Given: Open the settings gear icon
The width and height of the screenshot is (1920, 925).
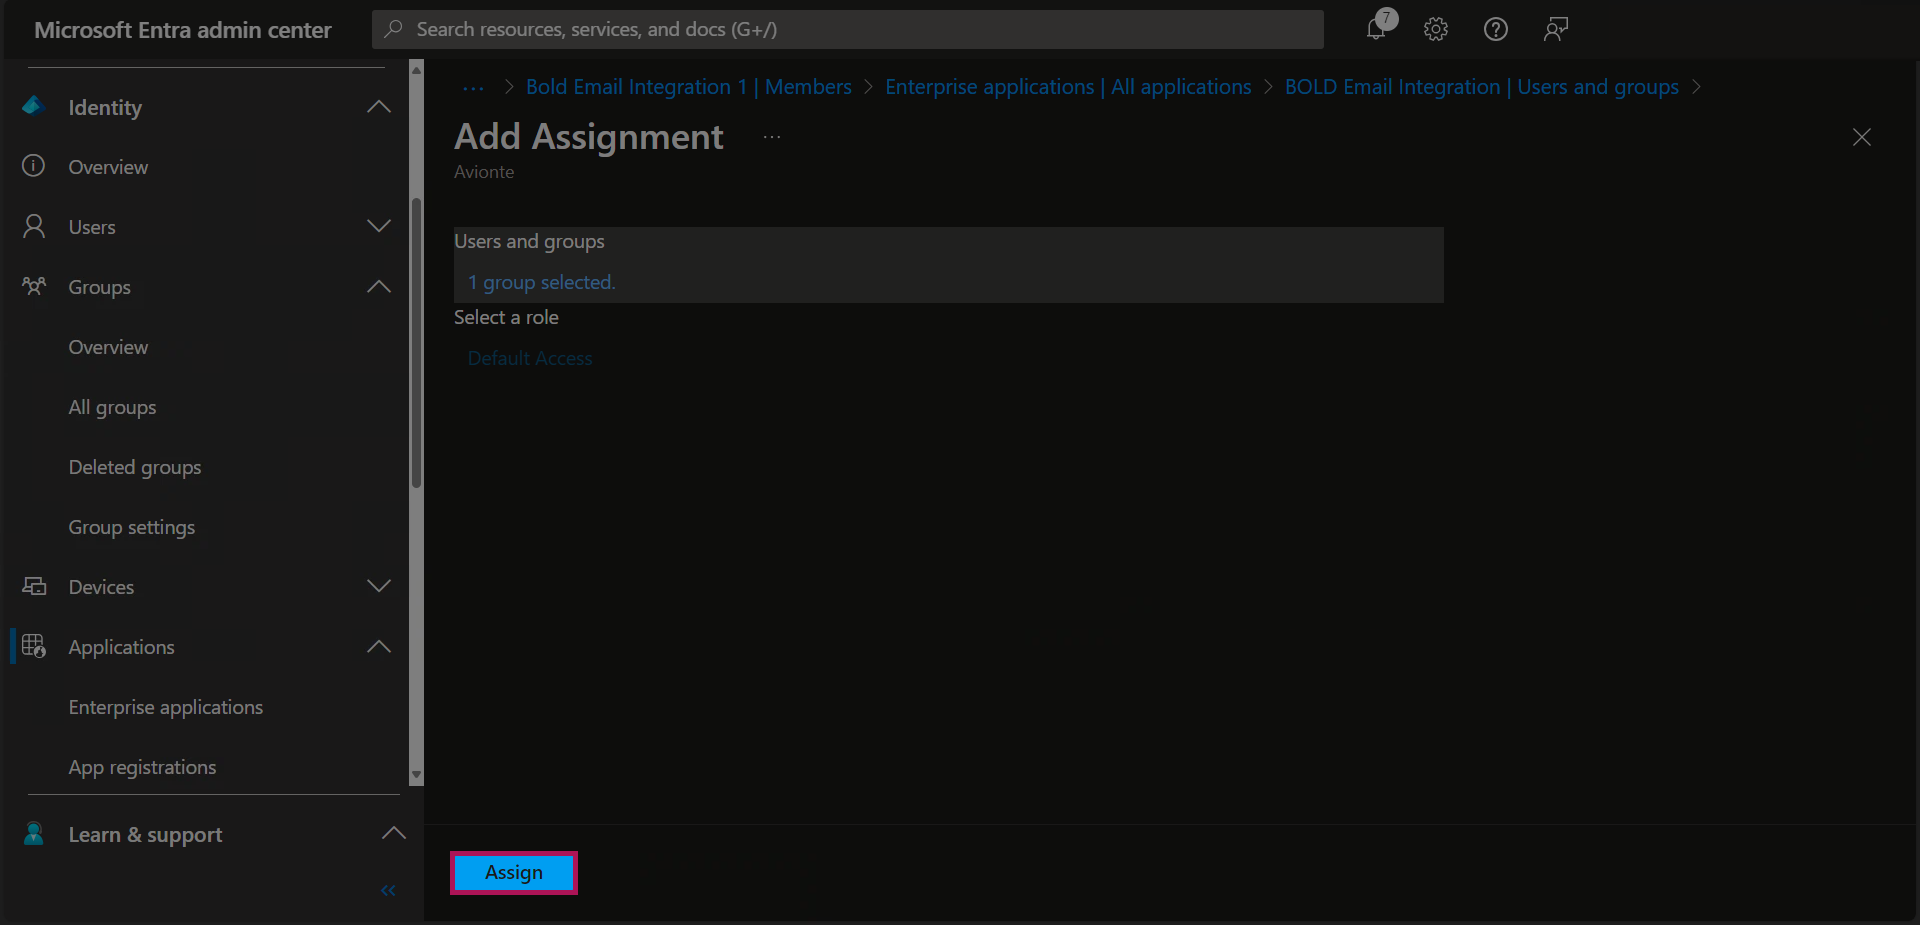Looking at the screenshot, I should [x=1436, y=29].
